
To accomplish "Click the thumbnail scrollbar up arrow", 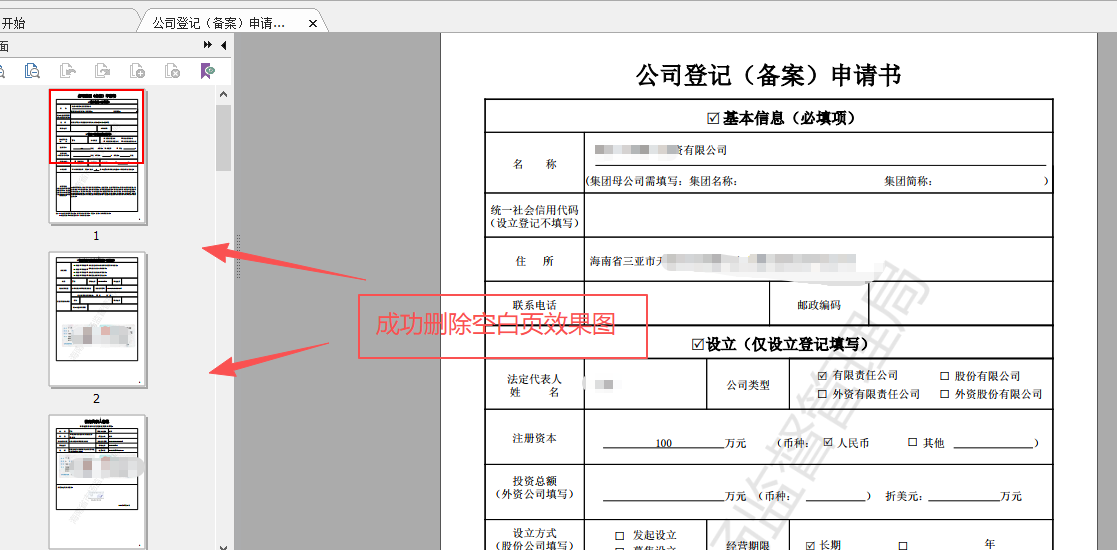I will (x=223, y=95).
